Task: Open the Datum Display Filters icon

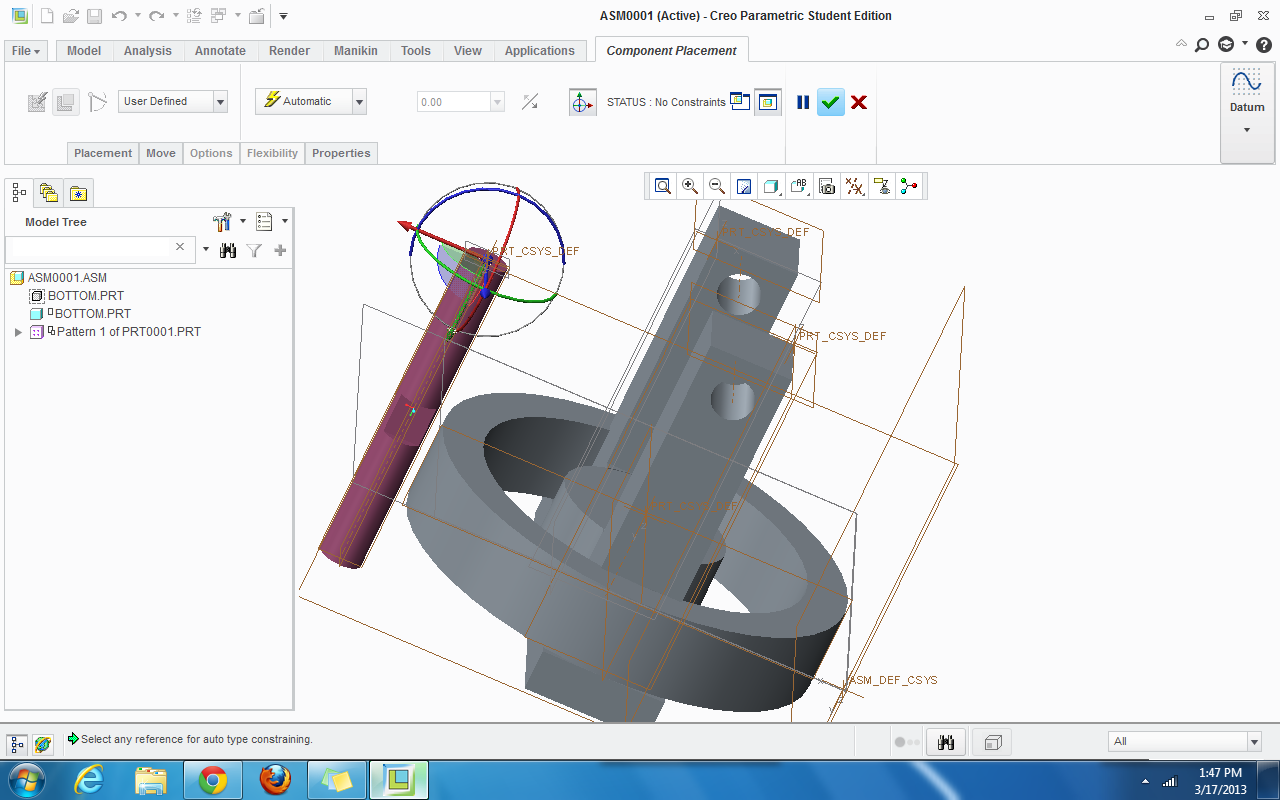Action: [x=854, y=186]
